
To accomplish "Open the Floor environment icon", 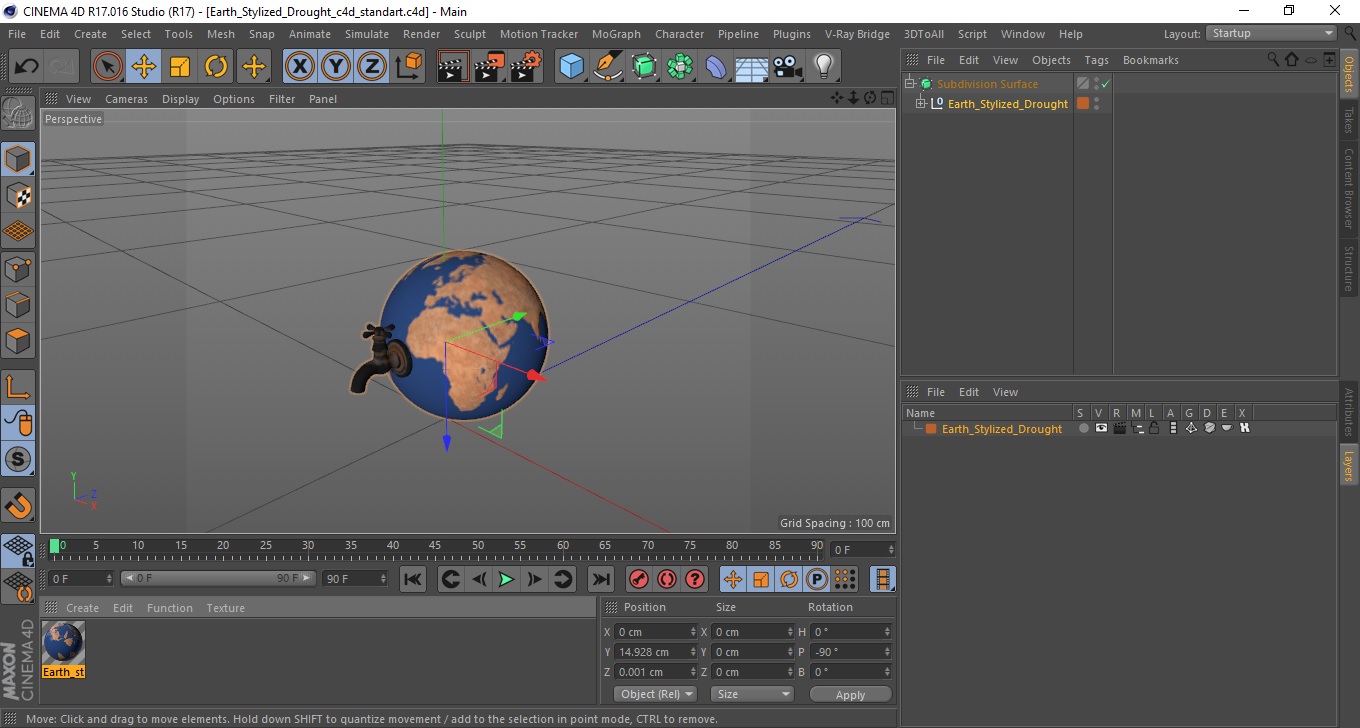I will 751,67.
